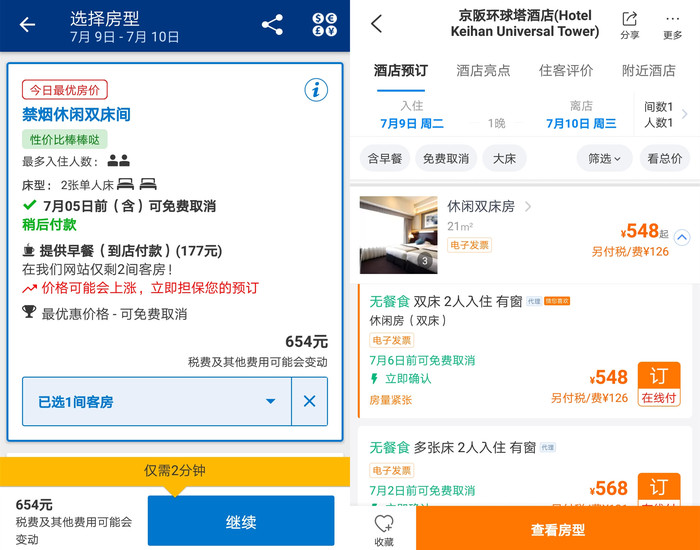Switch to the 住客评价 tab

[x=566, y=71]
